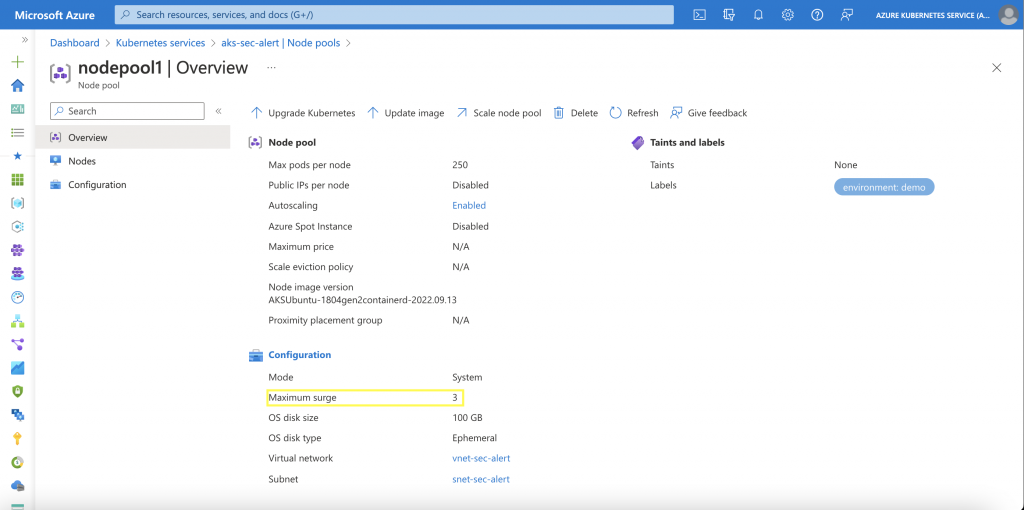The image size is (1024, 510).
Task: Click the Maximum surge value 3
Action: coord(455,398)
